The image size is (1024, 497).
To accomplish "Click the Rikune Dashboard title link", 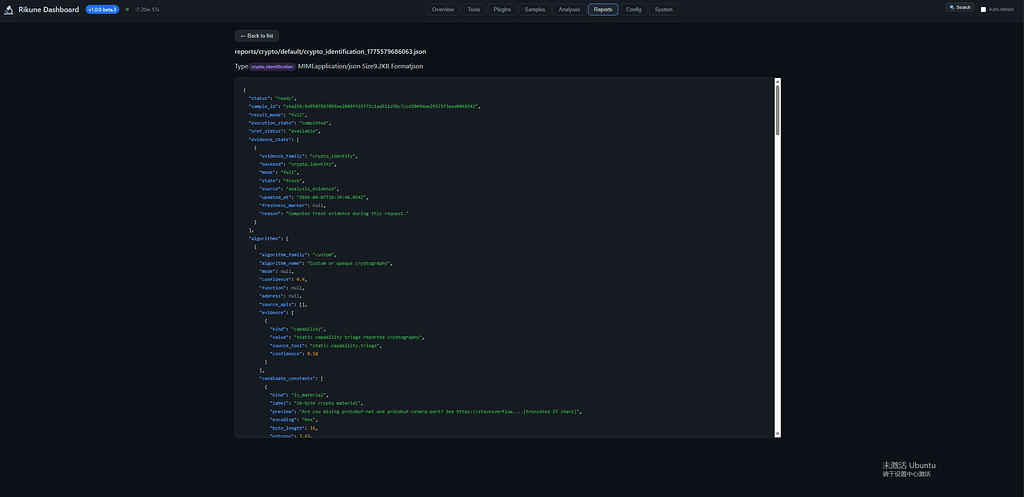I will [49, 10].
